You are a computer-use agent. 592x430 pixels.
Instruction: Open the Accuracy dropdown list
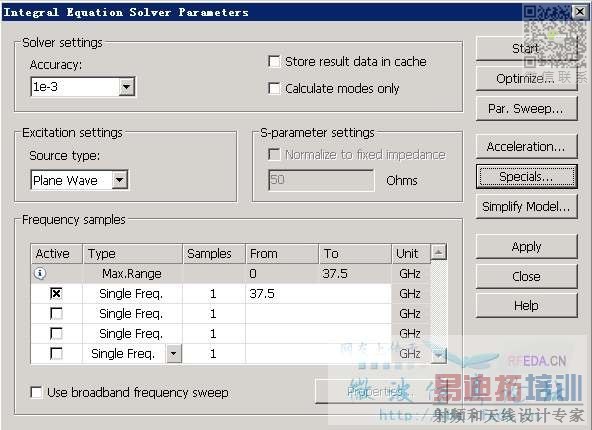(x=126, y=87)
